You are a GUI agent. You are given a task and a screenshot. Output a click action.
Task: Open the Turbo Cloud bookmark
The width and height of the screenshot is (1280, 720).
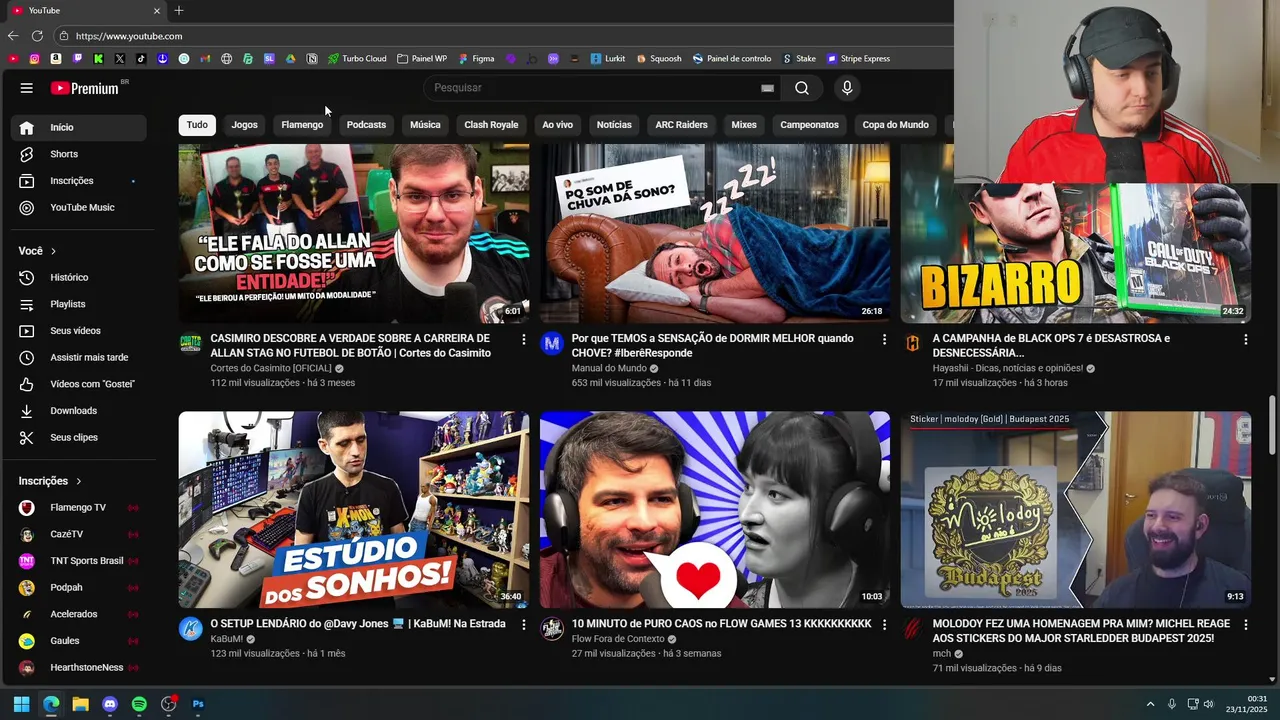(357, 59)
